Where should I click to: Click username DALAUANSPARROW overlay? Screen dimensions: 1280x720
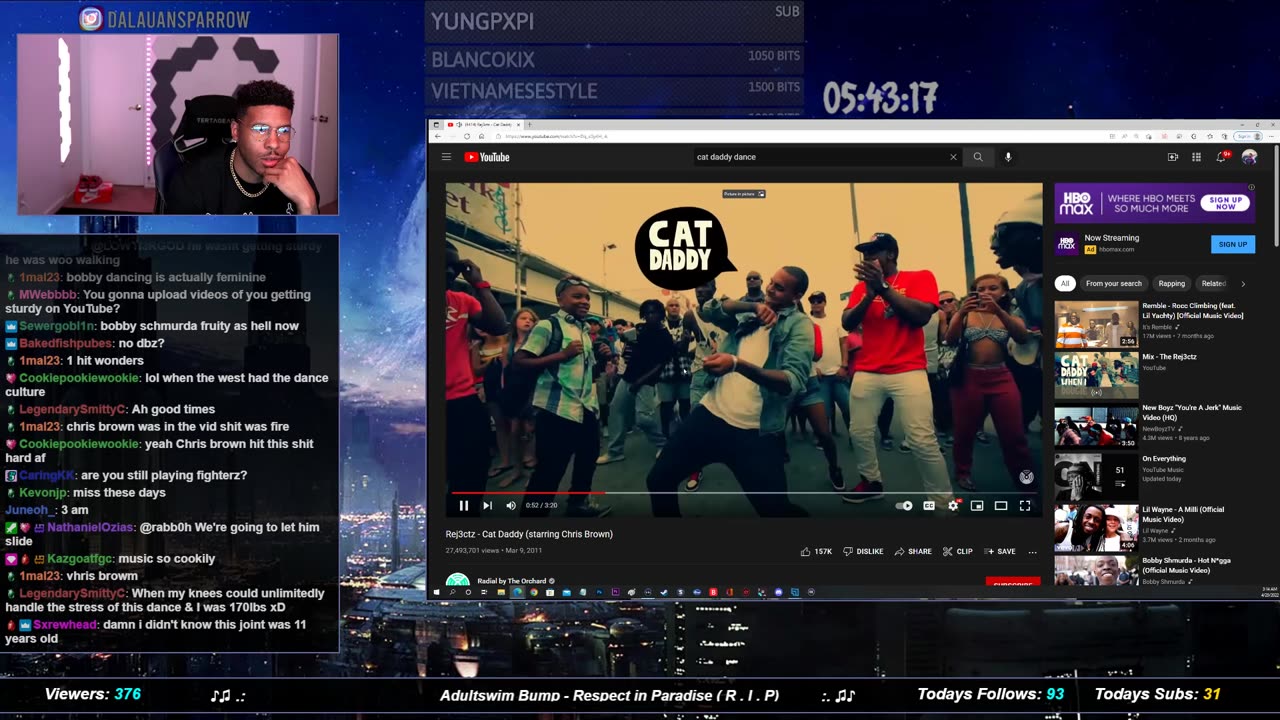pyautogui.click(x=178, y=19)
